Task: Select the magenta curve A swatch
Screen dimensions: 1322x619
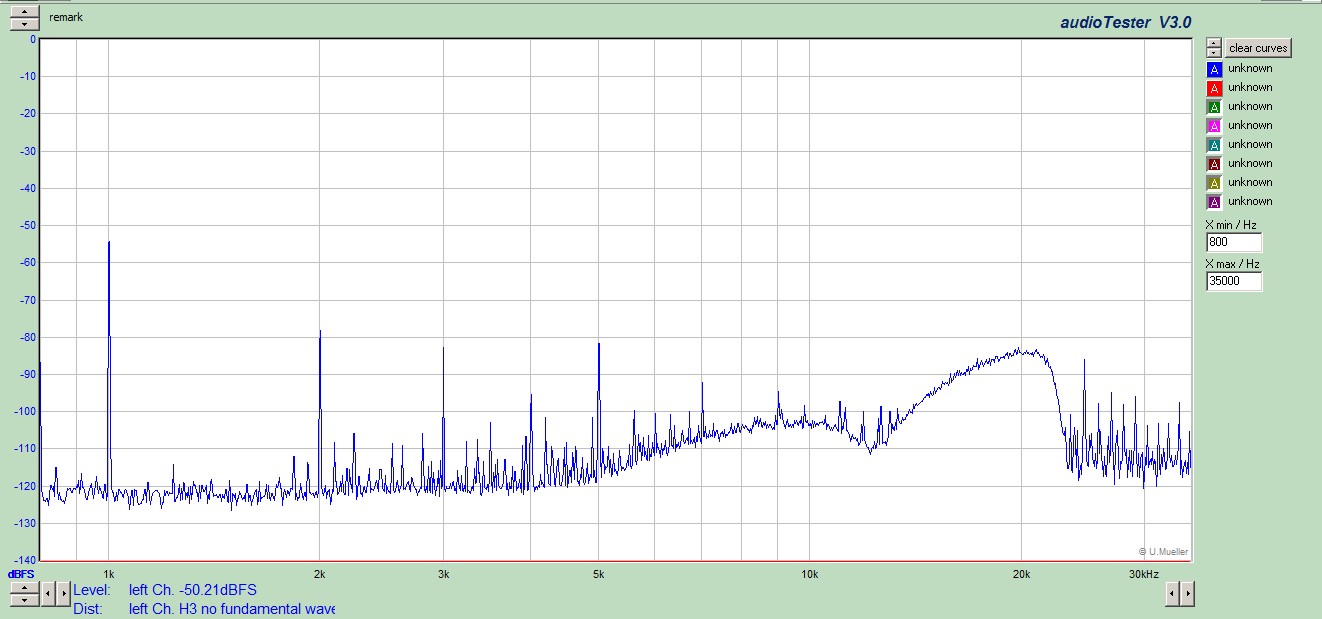Action: (1214, 126)
